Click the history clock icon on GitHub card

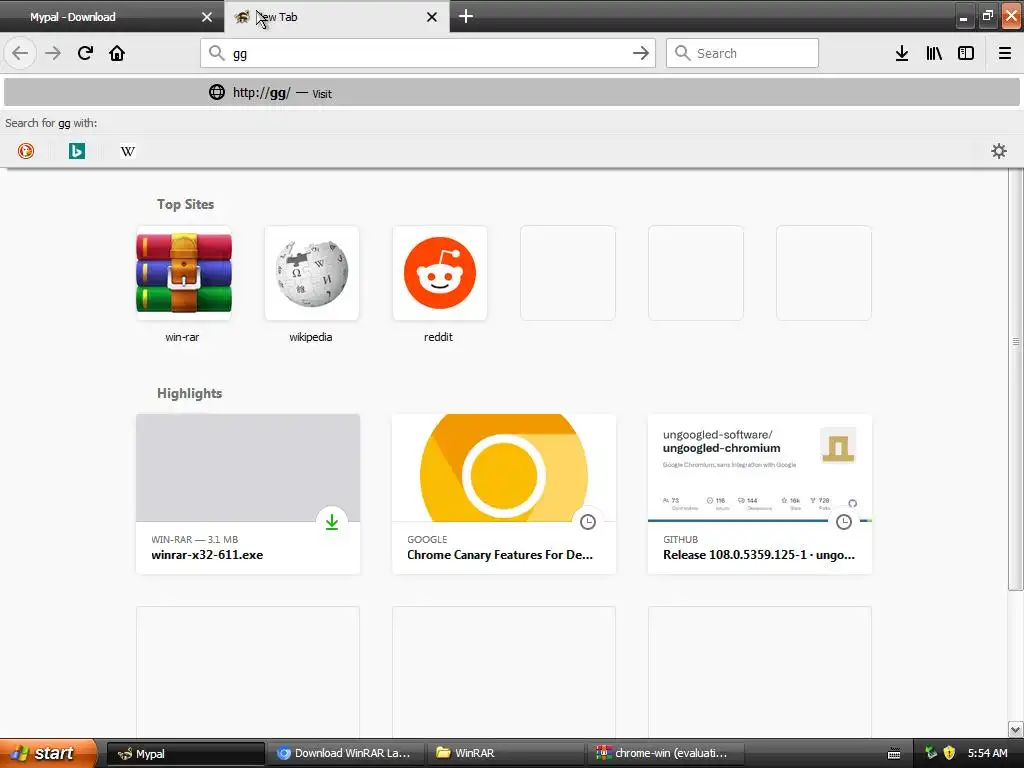click(844, 522)
